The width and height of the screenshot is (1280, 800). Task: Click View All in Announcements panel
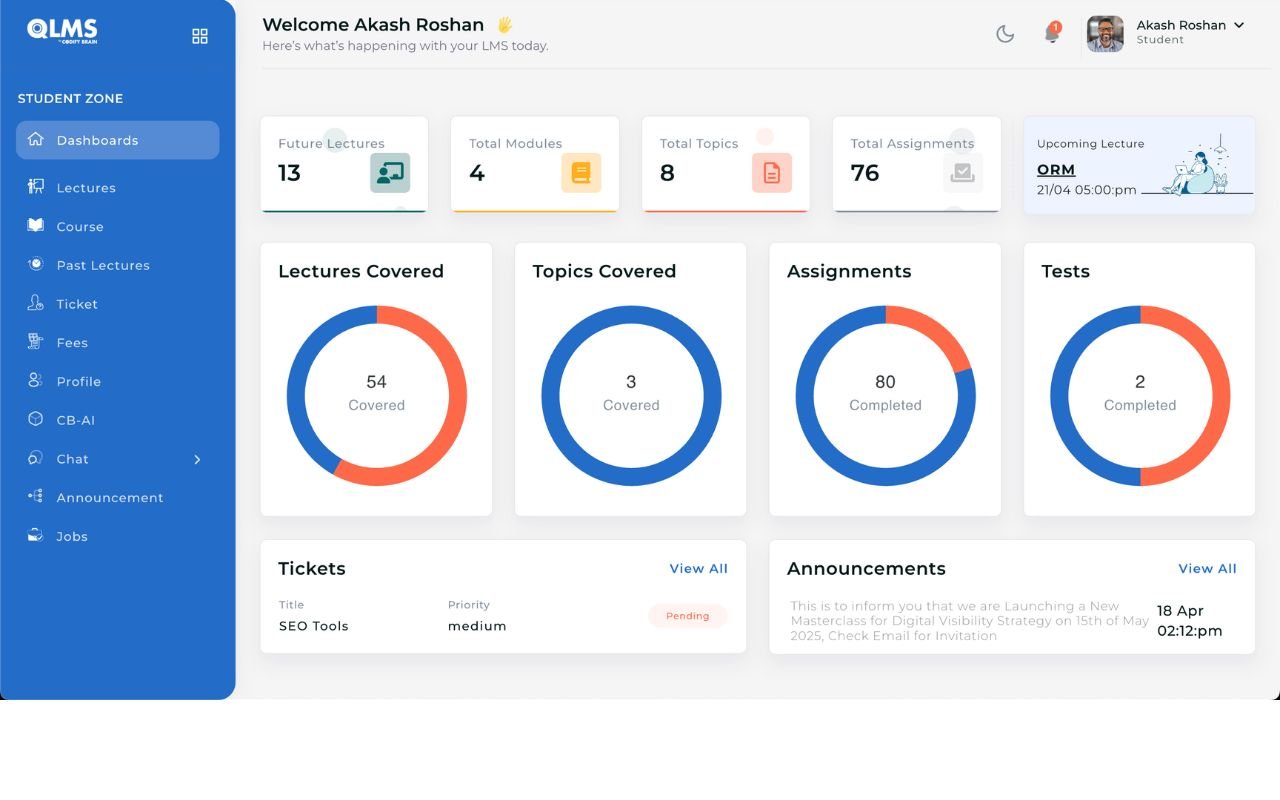(x=1207, y=568)
